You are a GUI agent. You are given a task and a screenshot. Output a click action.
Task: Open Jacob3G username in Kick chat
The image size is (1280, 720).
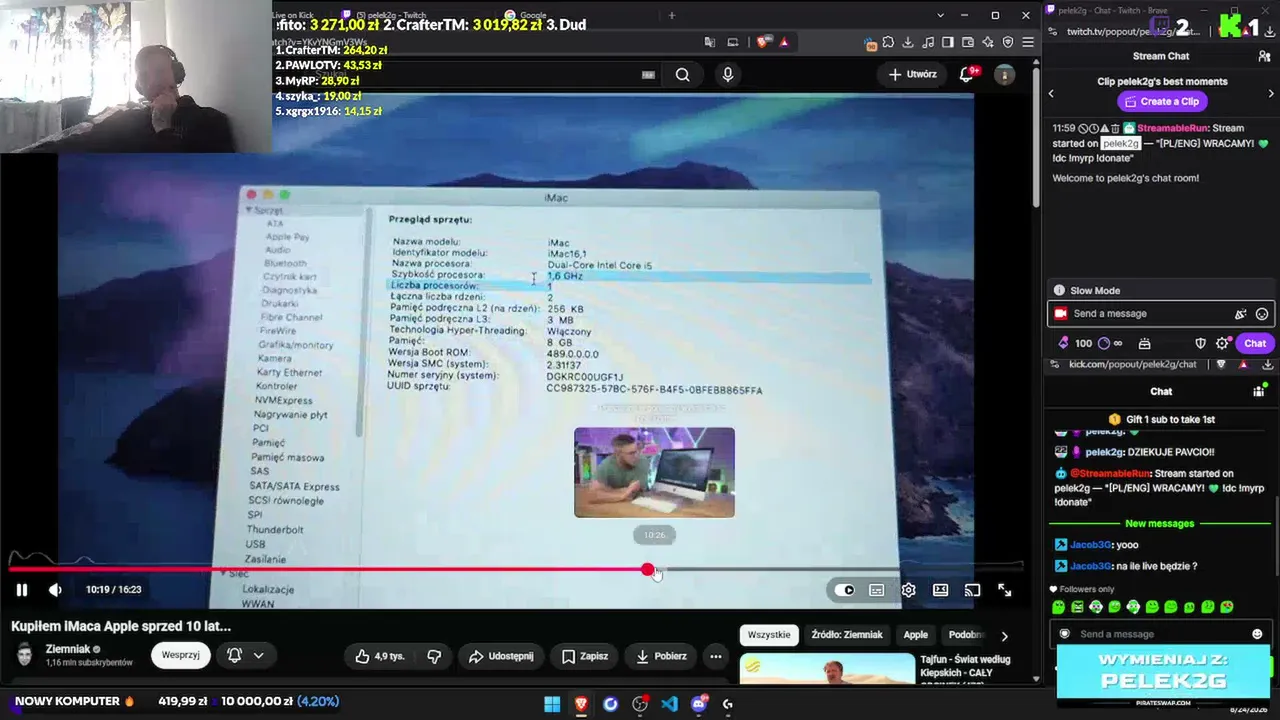(x=1091, y=545)
